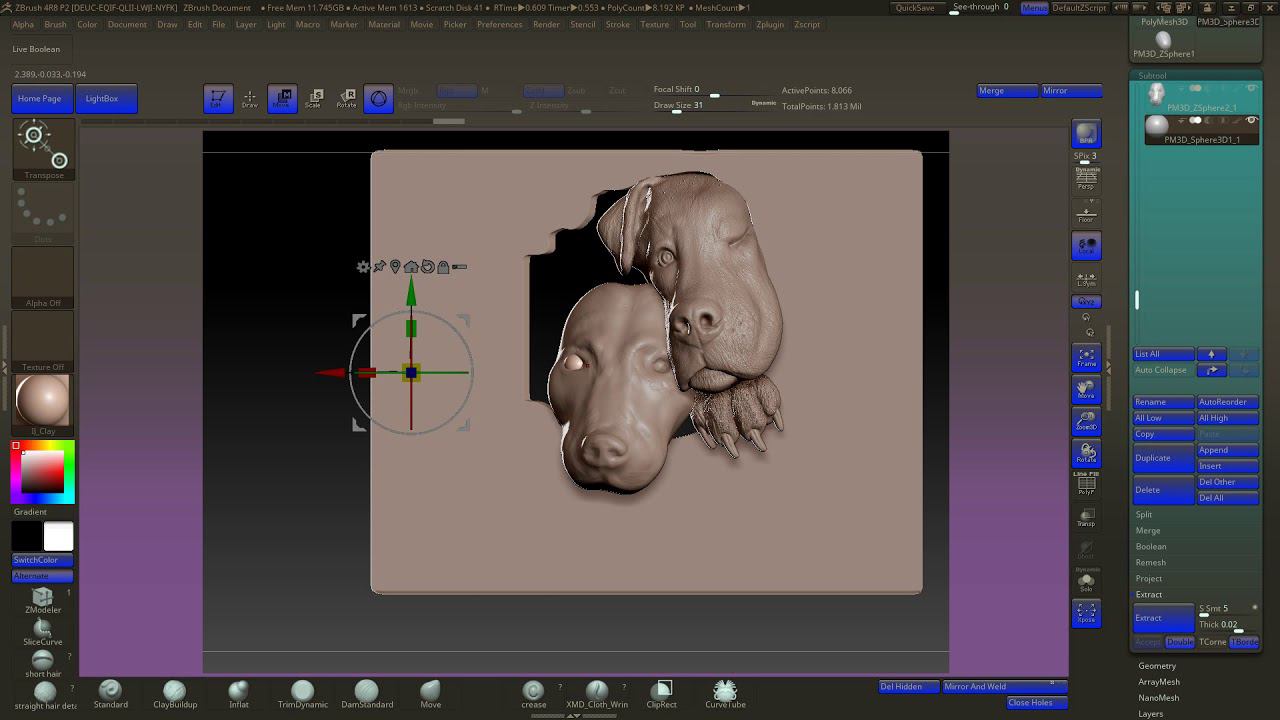Toggle Perspective view mode
This screenshot has width=1280, height=720.
[x=1086, y=180]
